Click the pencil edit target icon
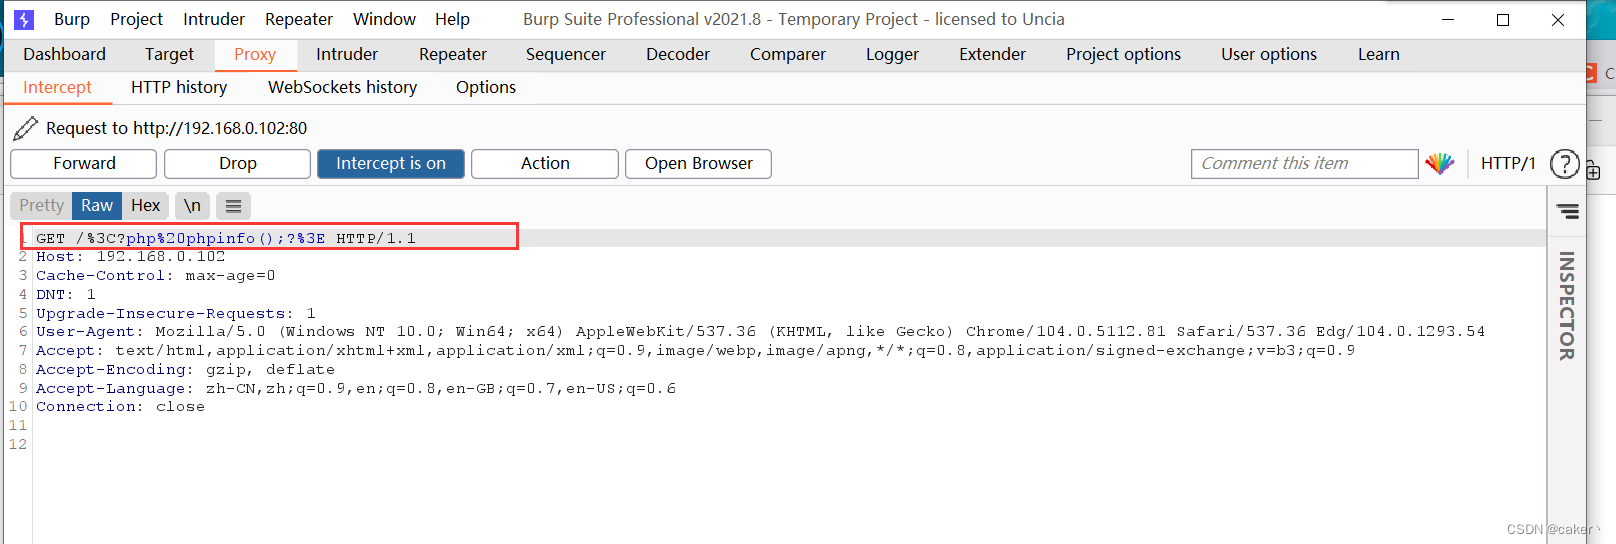1616x544 pixels. 25,128
